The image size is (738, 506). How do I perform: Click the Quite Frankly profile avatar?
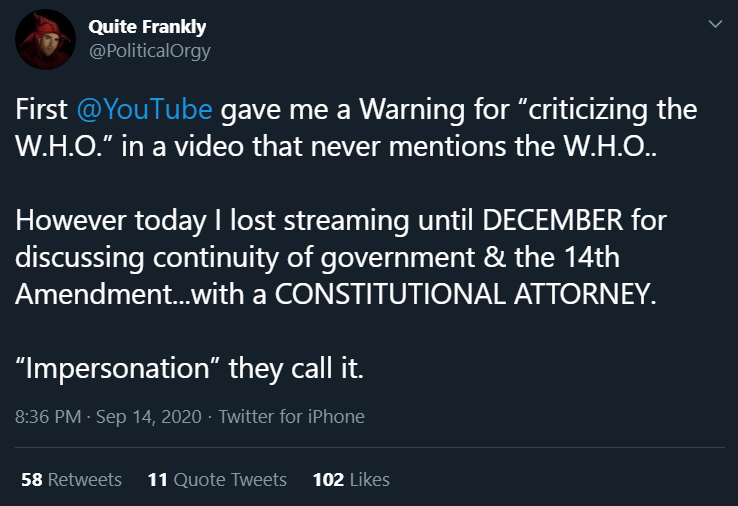point(46,40)
